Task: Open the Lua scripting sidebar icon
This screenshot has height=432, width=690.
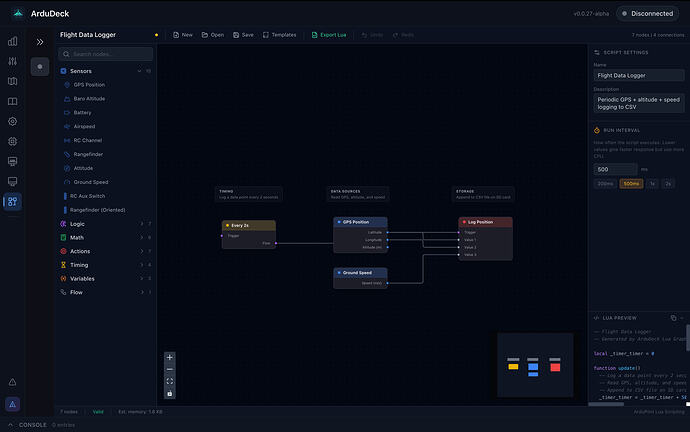Action: (12, 201)
